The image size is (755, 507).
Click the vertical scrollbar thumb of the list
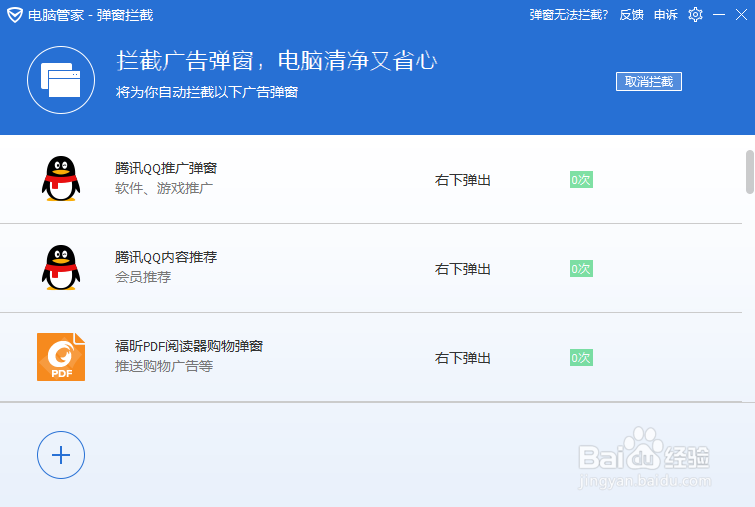pyautogui.click(x=750, y=172)
